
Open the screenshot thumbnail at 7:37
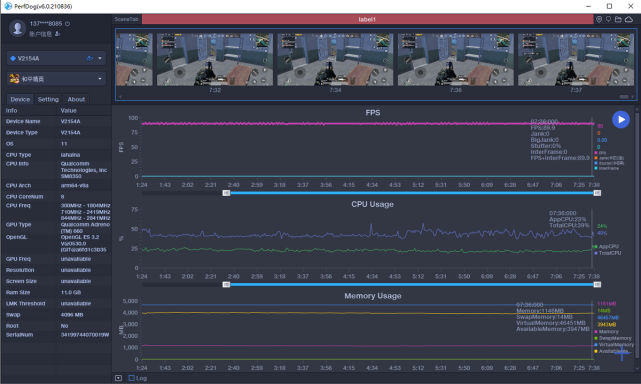[576, 60]
